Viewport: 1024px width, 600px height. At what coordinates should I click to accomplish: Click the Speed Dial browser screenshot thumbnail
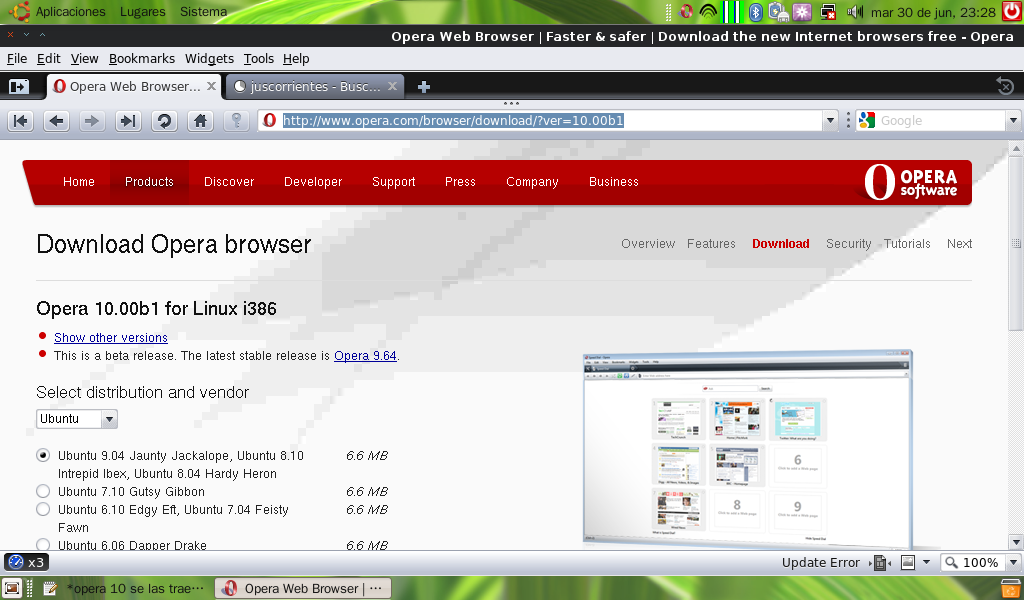(747, 449)
